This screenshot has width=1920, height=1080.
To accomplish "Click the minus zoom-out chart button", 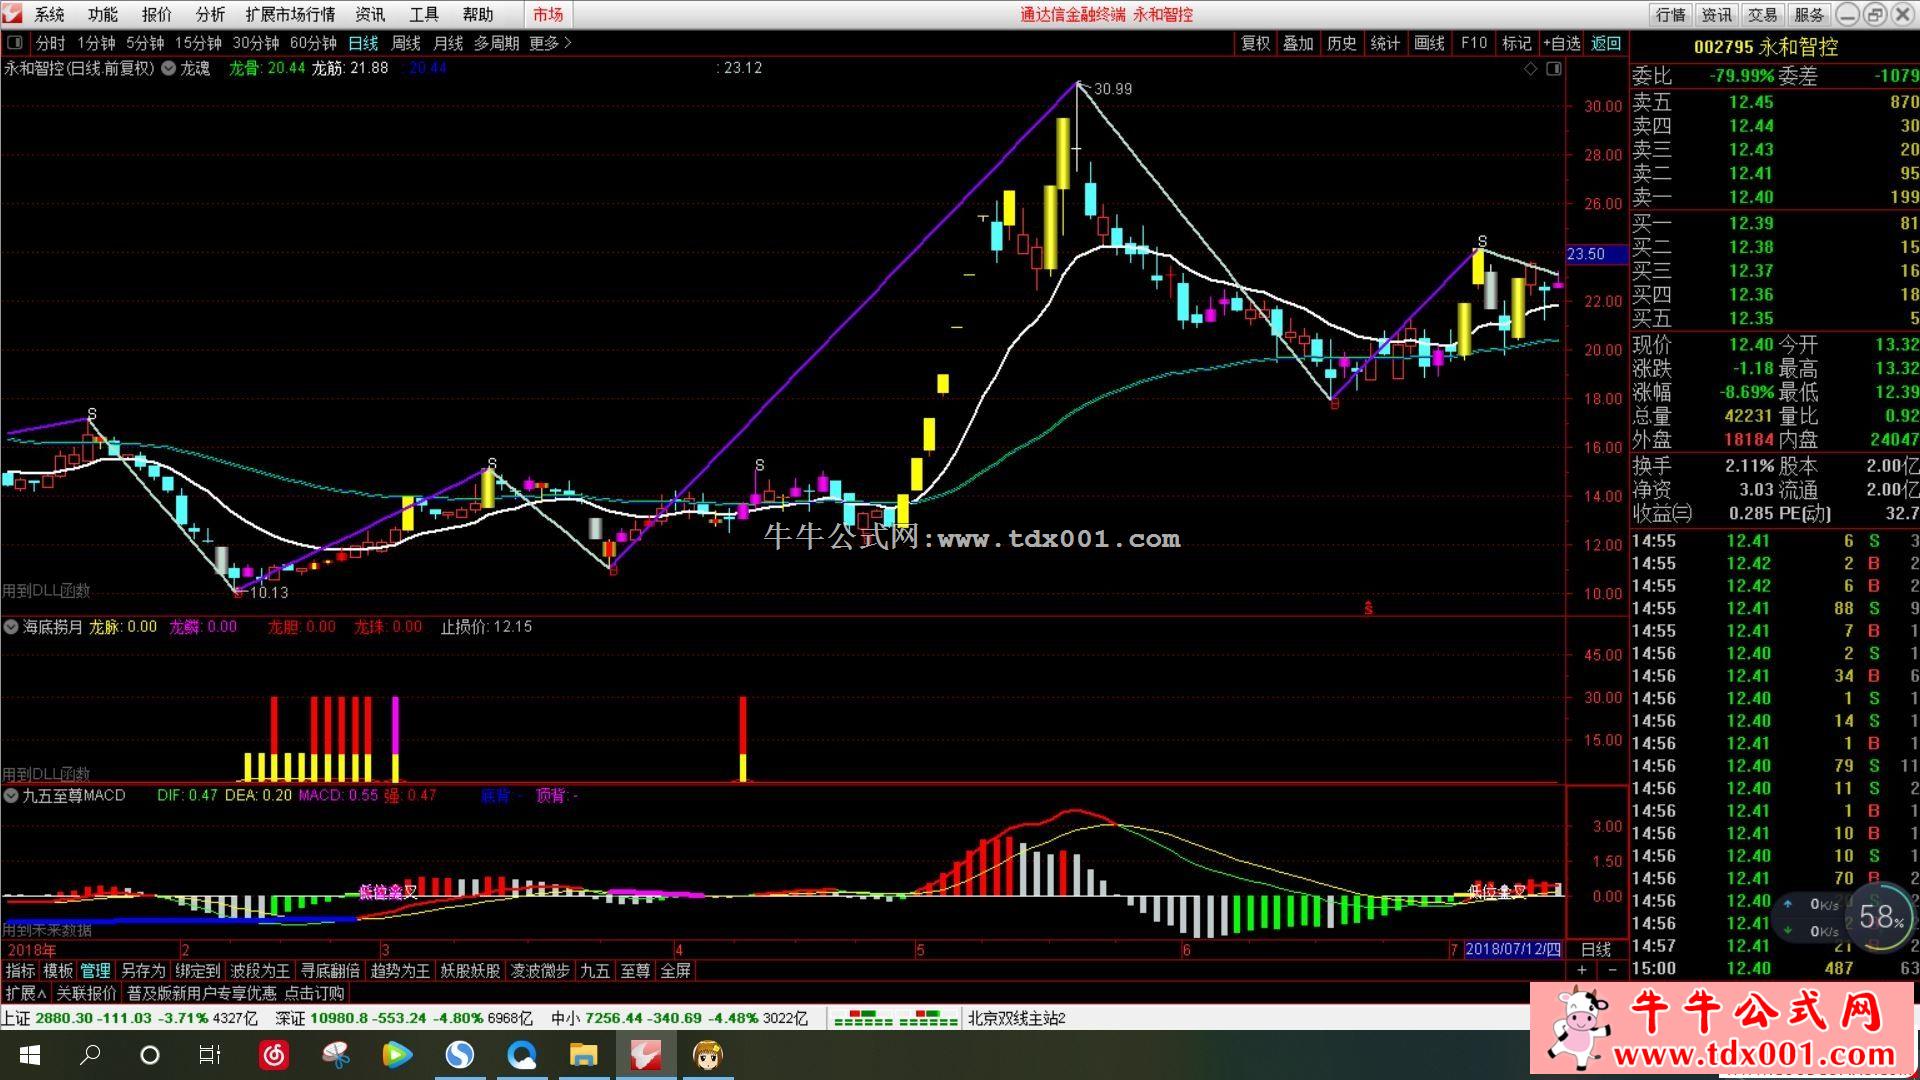I will (1612, 970).
